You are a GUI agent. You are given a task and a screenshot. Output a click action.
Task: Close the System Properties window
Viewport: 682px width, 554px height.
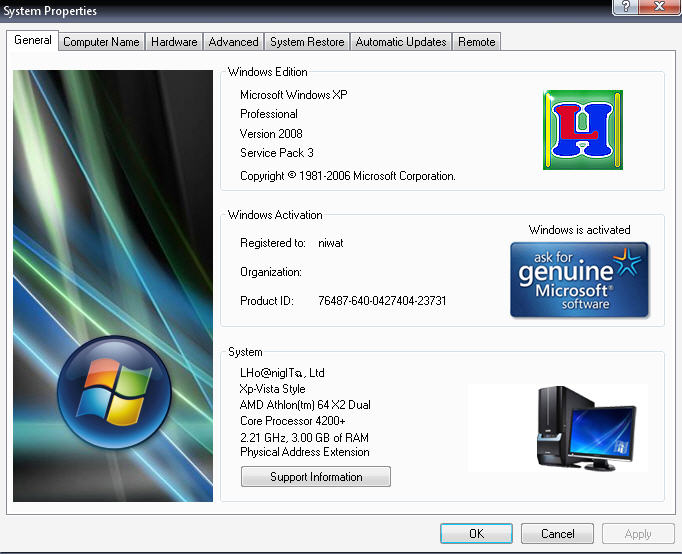click(659, 7)
